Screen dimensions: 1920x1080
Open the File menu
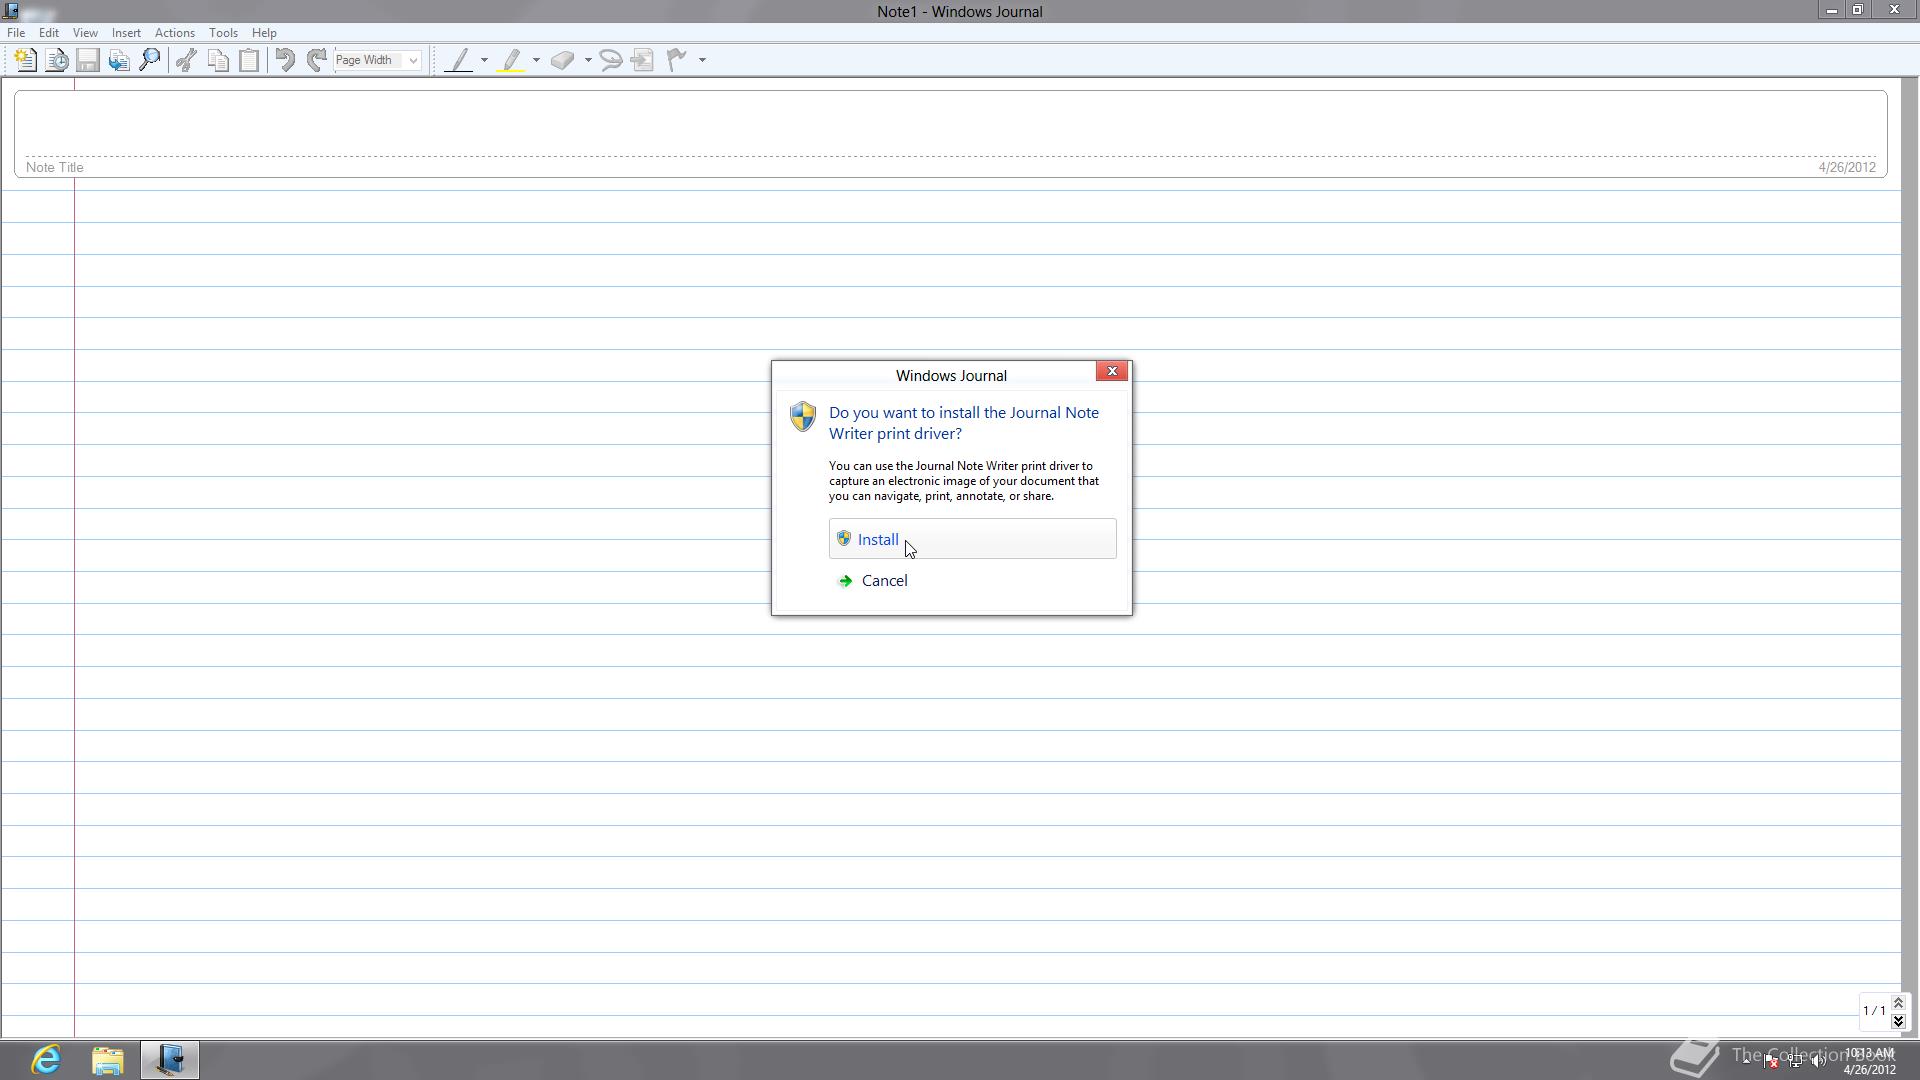(16, 33)
